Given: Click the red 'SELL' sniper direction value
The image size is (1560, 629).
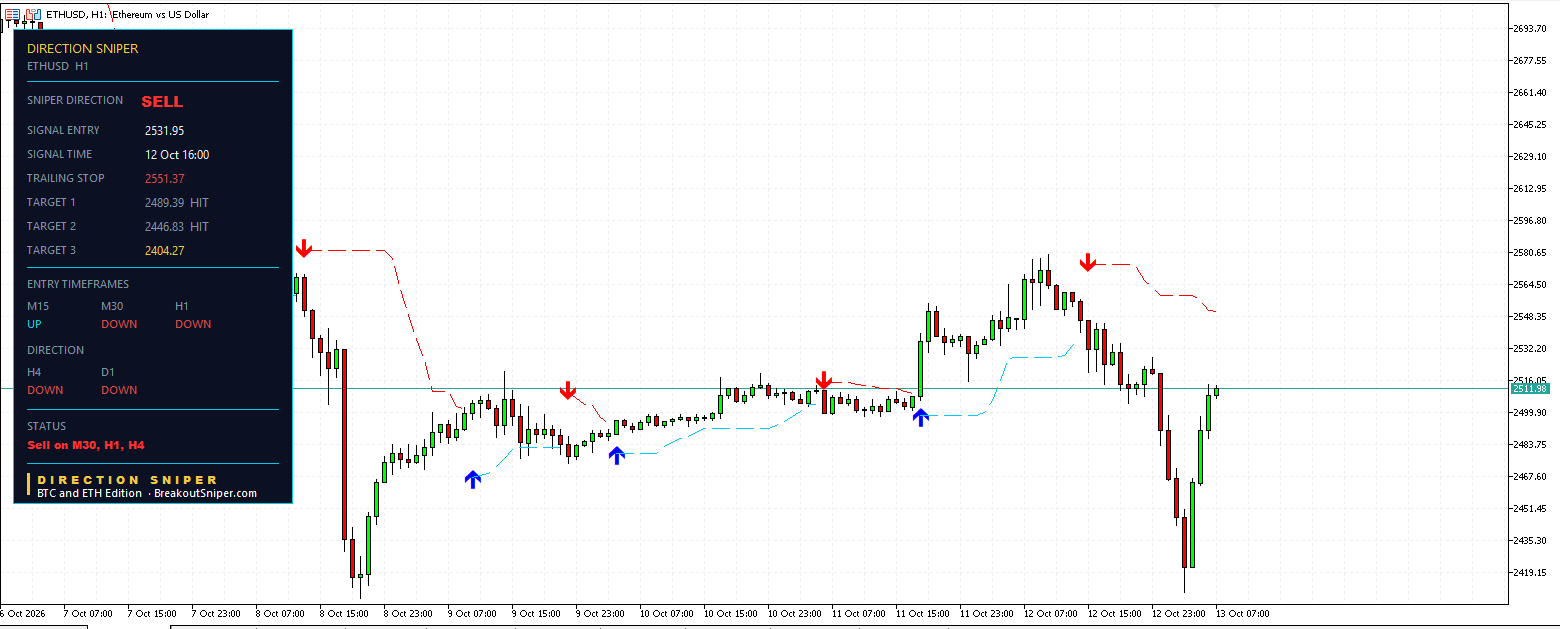Looking at the screenshot, I should (x=162, y=102).
